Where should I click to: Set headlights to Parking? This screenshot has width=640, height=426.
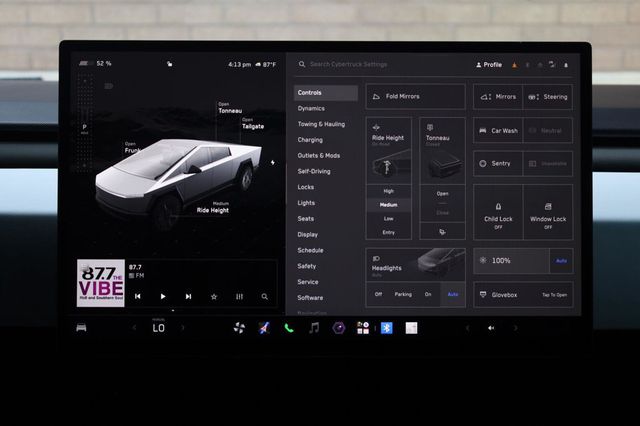(x=403, y=294)
